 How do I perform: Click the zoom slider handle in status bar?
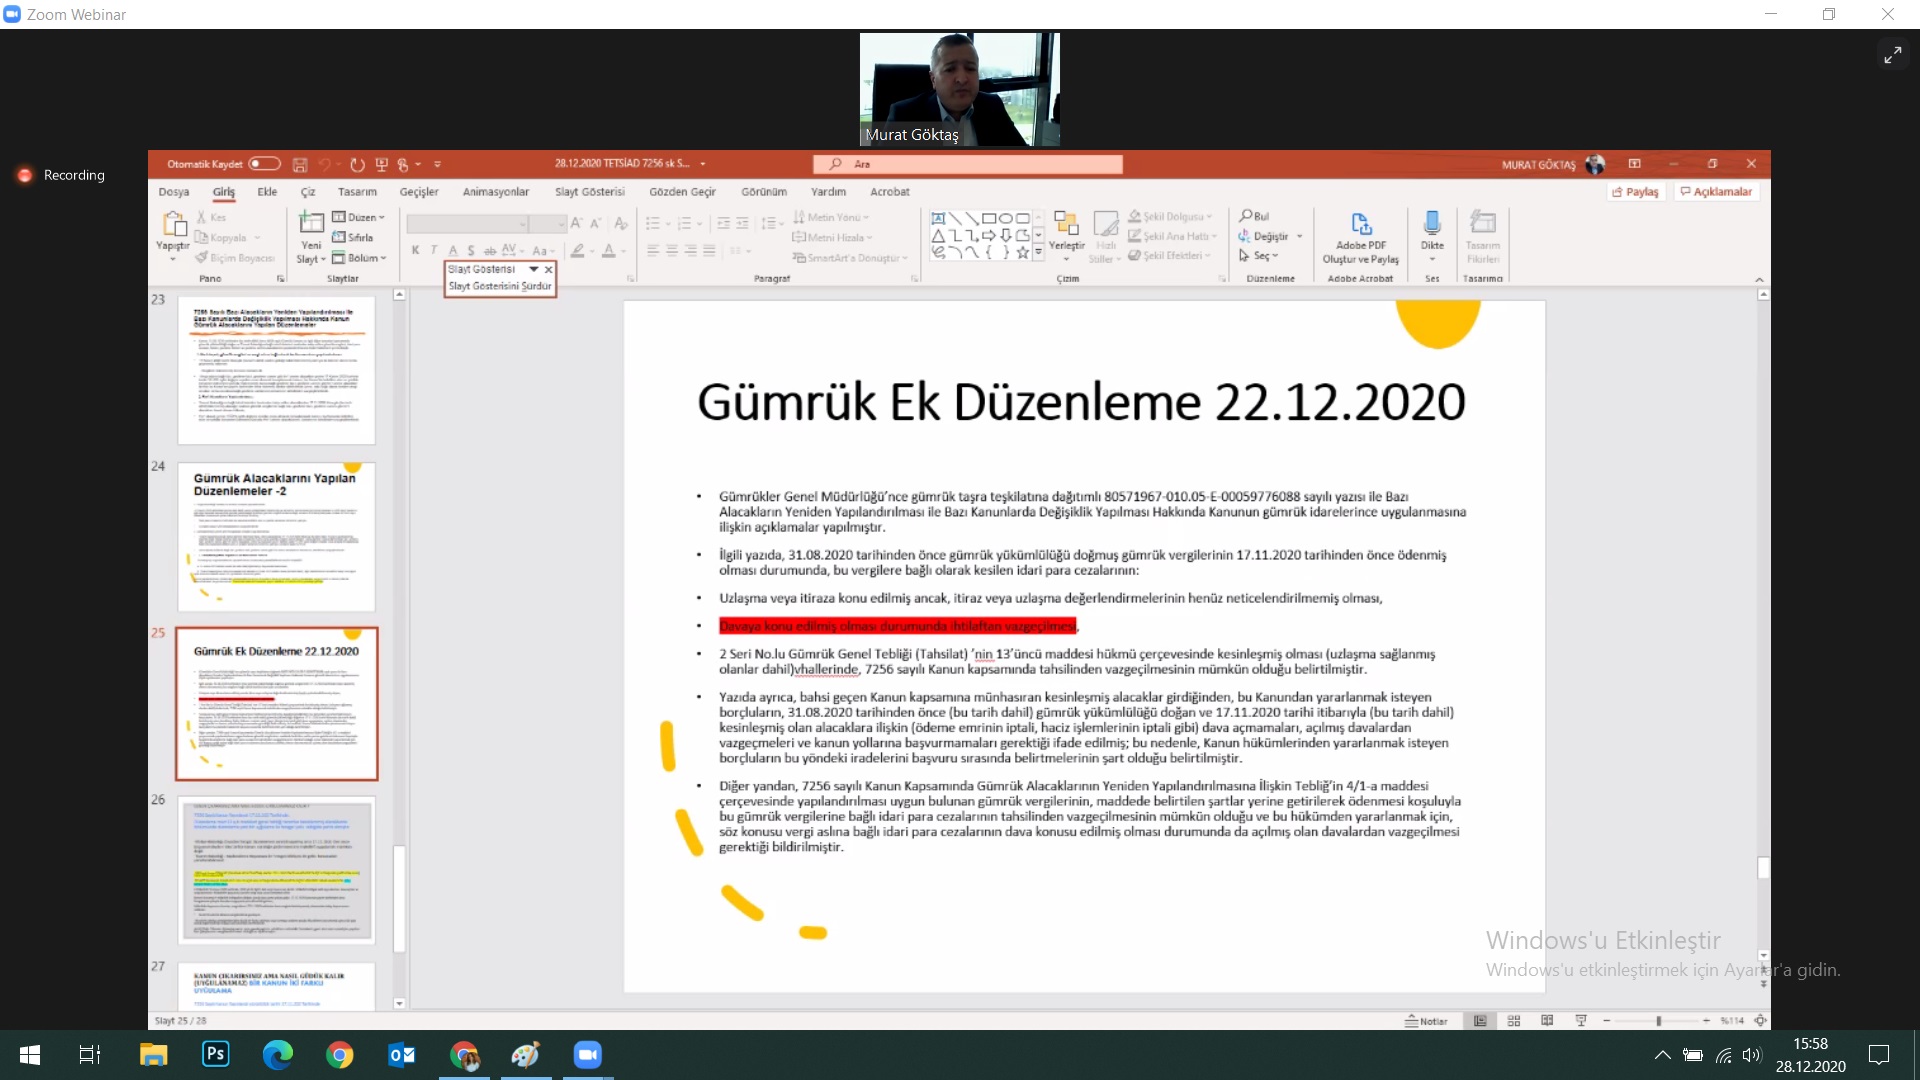pyautogui.click(x=1658, y=1021)
